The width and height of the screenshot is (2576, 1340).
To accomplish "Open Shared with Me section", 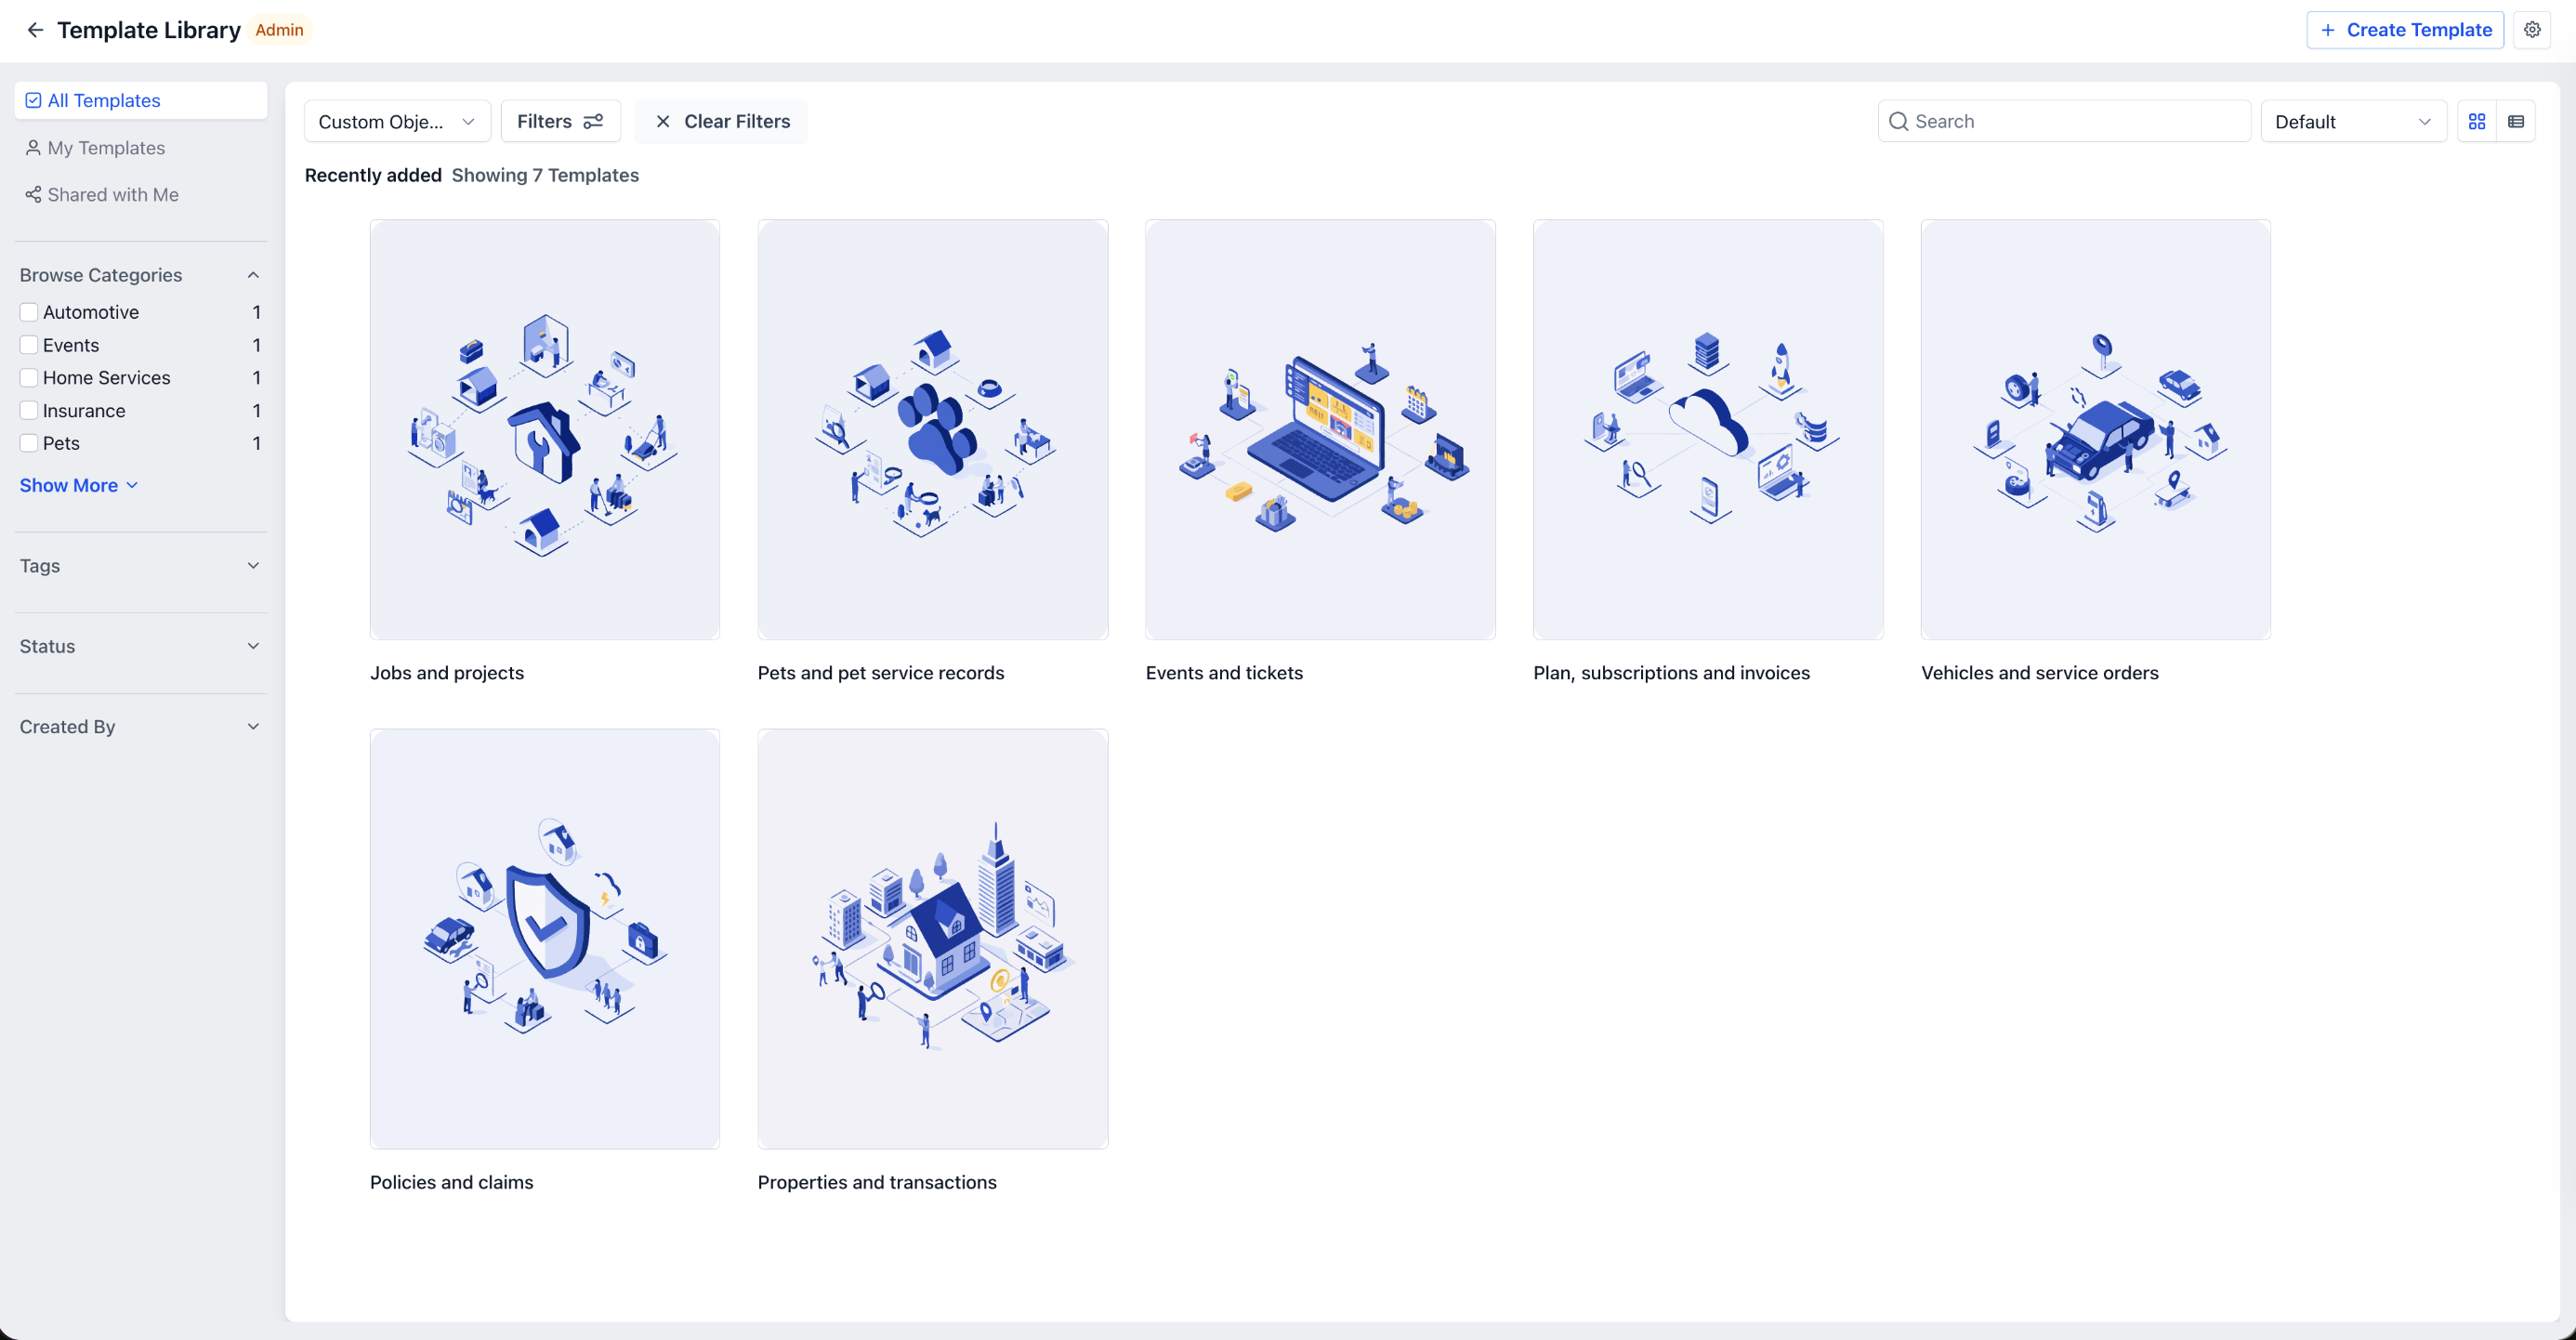I will 112,195.
